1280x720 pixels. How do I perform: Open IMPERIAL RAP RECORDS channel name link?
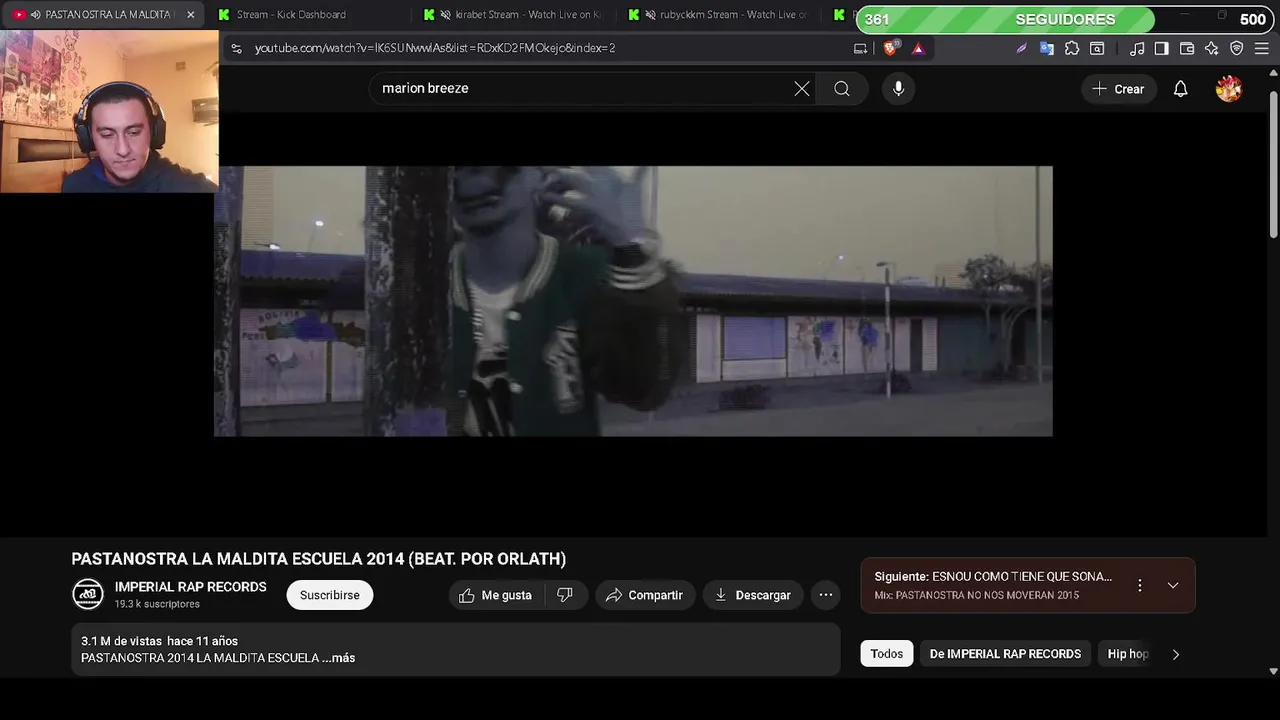point(190,587)
